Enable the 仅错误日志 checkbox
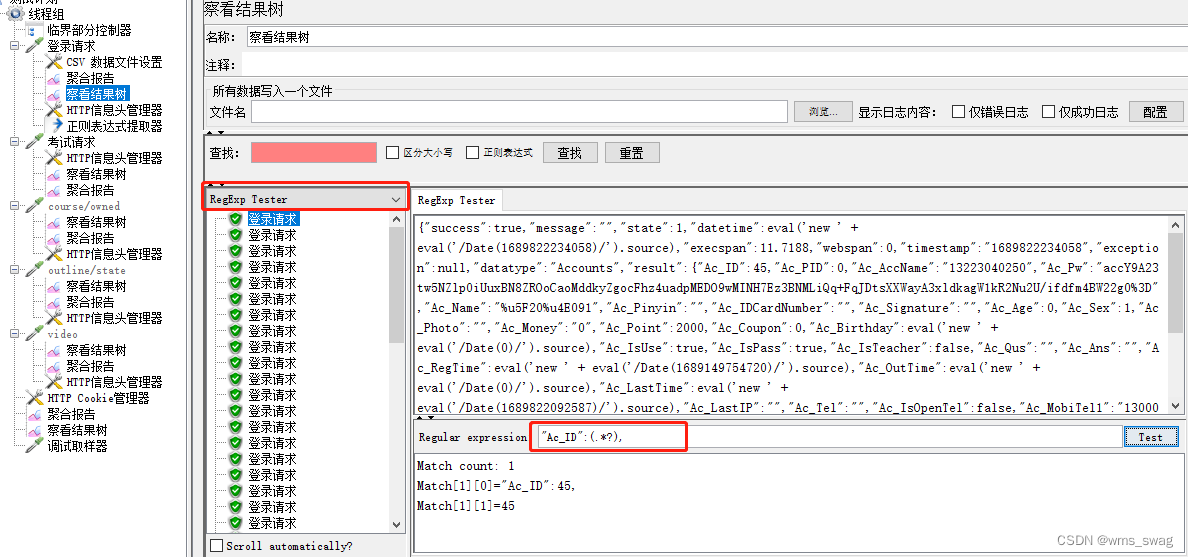1188x557 pixels. 958,111
